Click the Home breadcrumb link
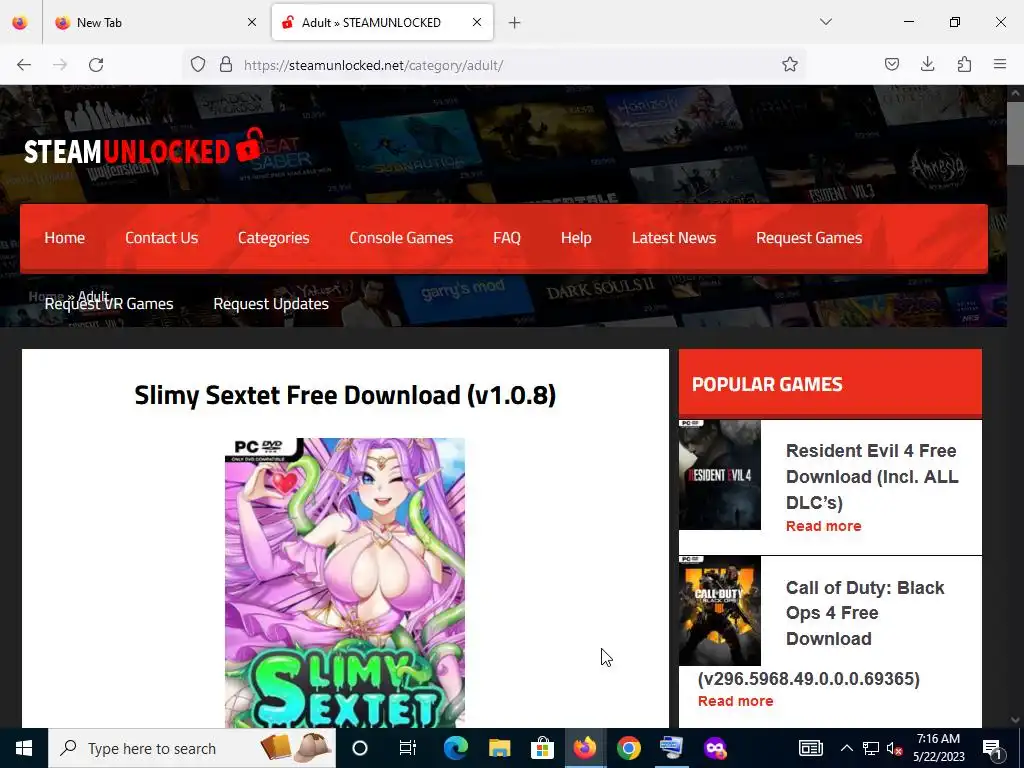Viewport: 1024px width, 768px height. (46, 296)
